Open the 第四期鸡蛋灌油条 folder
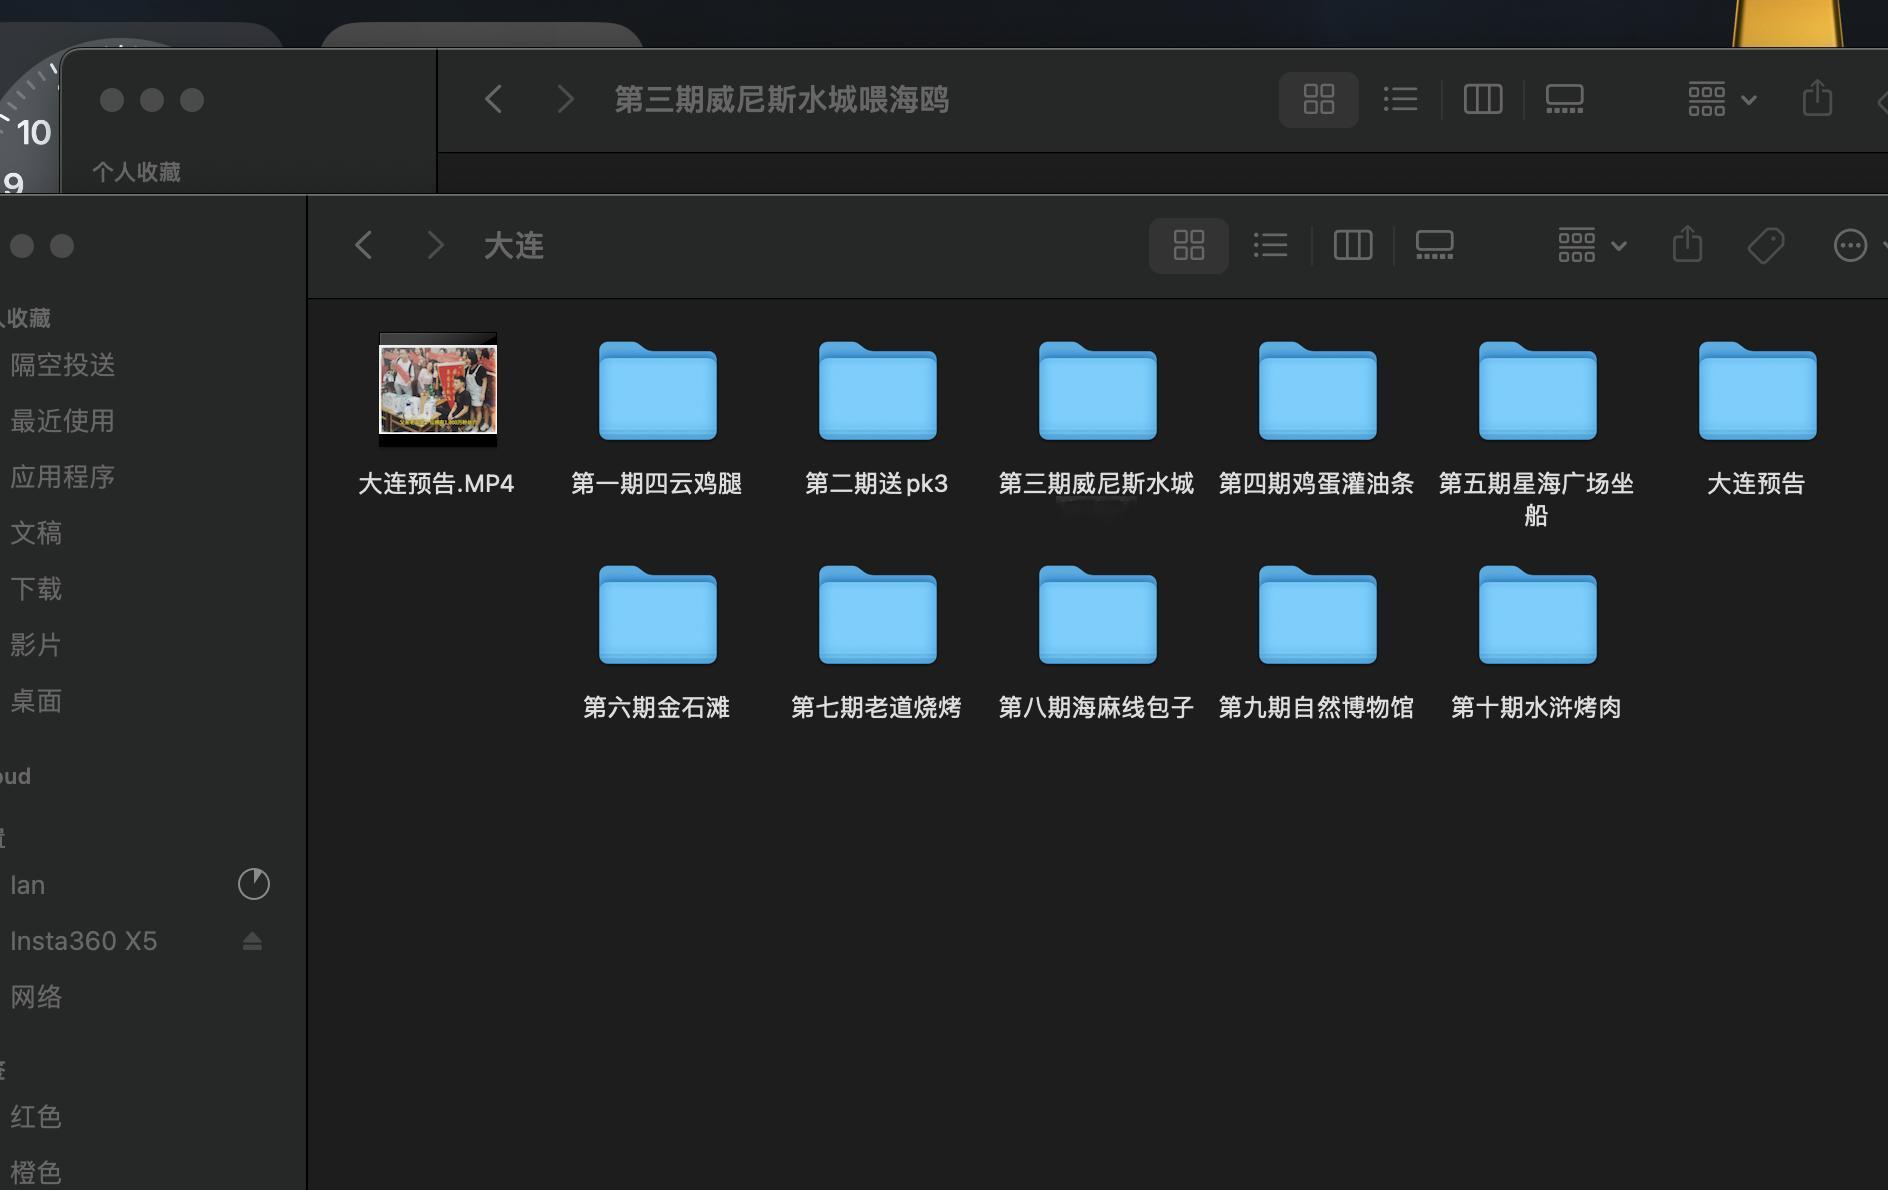Image resolution: width=1888 pixels, height=1190 pixels. (x=1317, y=390)
